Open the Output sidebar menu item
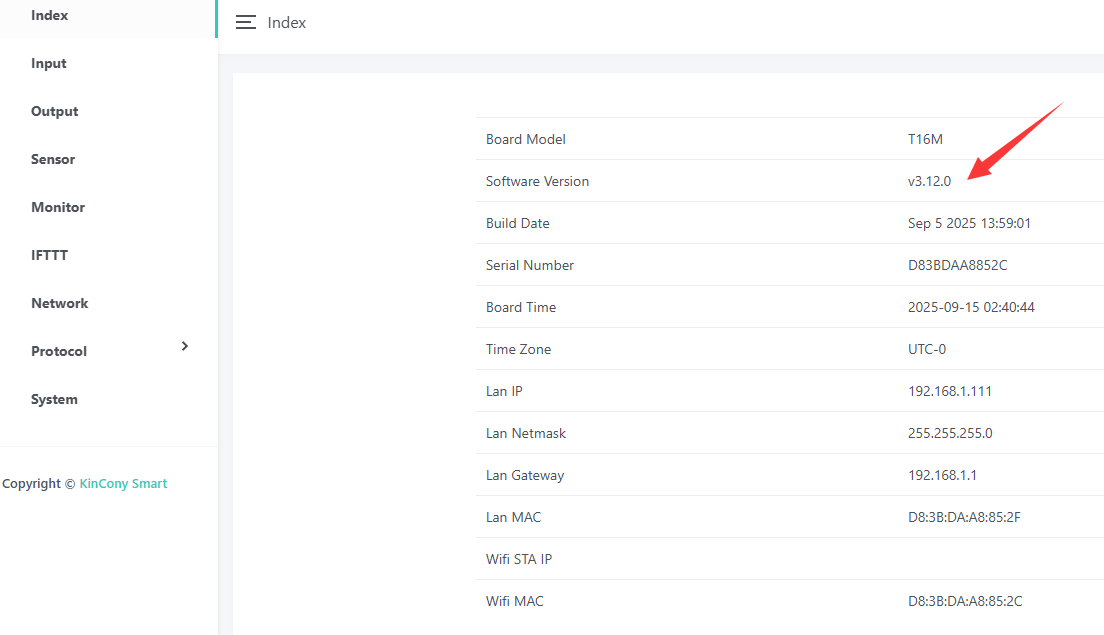The width and height of the screenshot is (1104, 635). 54,112
